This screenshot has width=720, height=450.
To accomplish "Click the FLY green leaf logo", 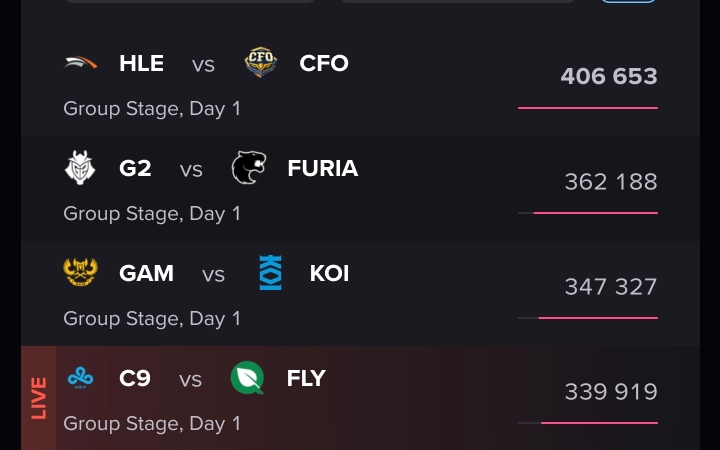I will (x=247, y=378).
